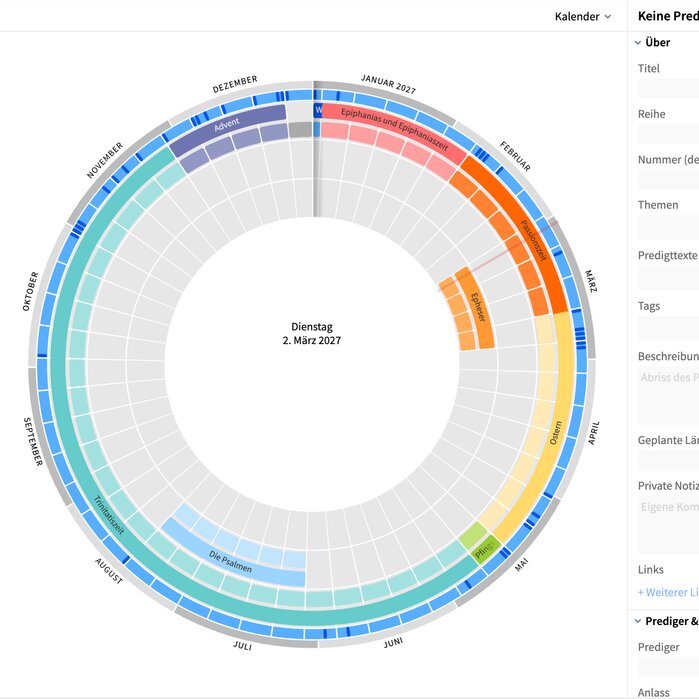699x699 pixels.
Task: Click the Tags input field
Action: click(668, 329)
